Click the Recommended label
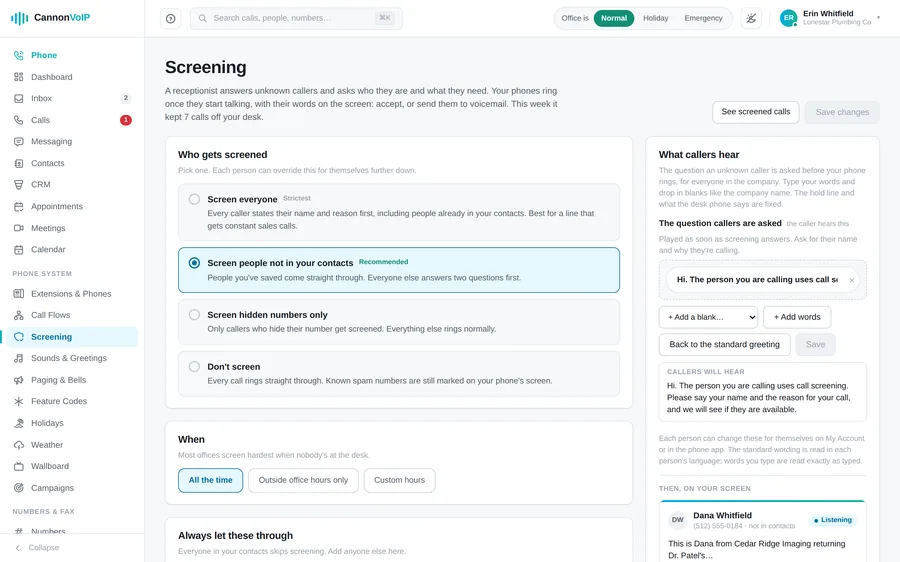 point(383,262)
